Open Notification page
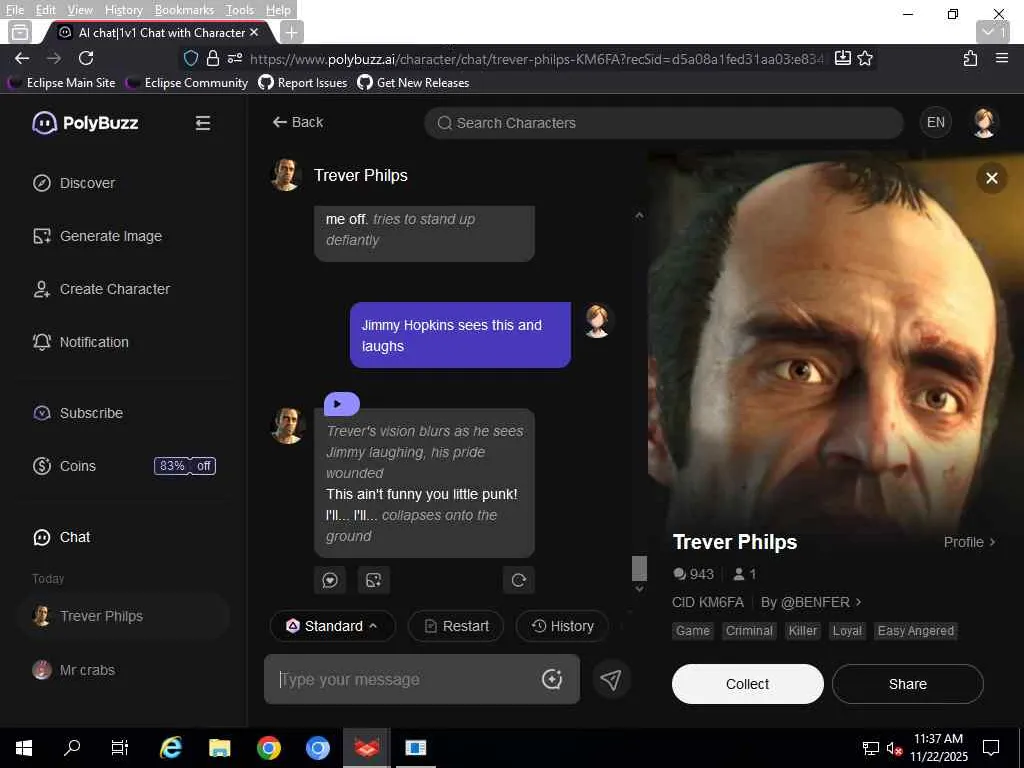 pyautogui.click(x=80, y=342)
